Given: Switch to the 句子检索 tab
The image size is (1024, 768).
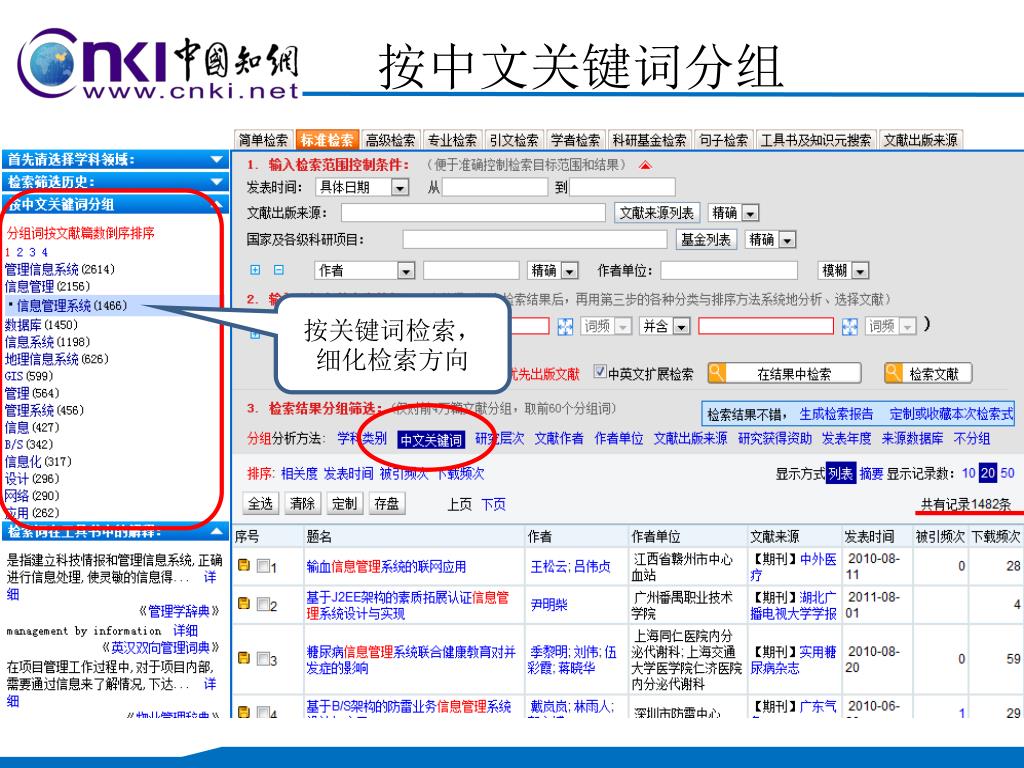Looking at the screenshot, I should coord(724,140).
